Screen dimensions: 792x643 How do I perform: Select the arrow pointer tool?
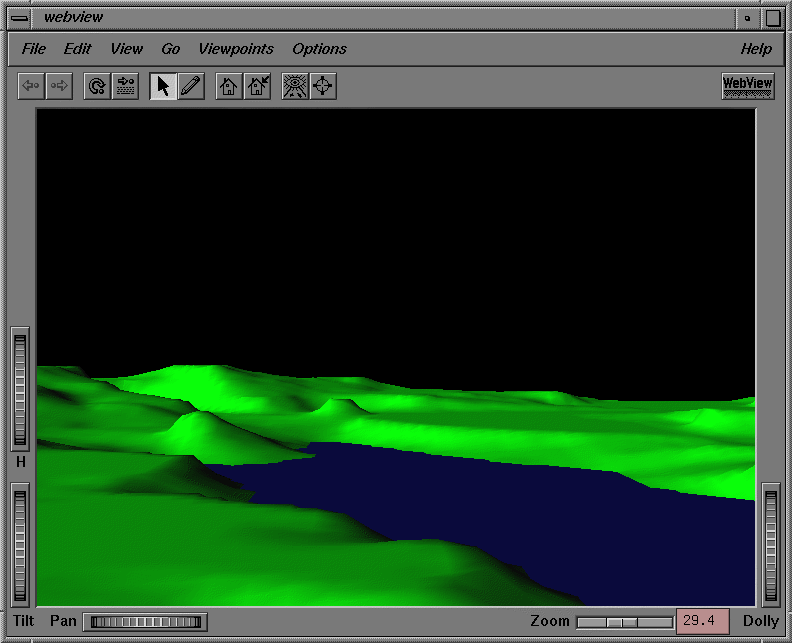(x=163, y=86)
